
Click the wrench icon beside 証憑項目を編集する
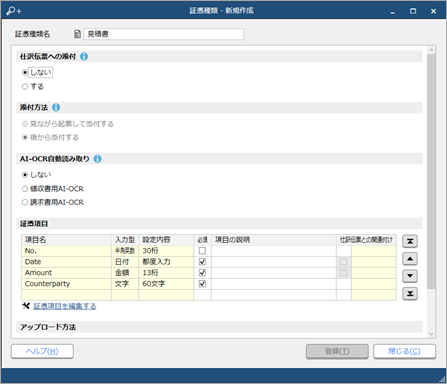click(26, 306)
